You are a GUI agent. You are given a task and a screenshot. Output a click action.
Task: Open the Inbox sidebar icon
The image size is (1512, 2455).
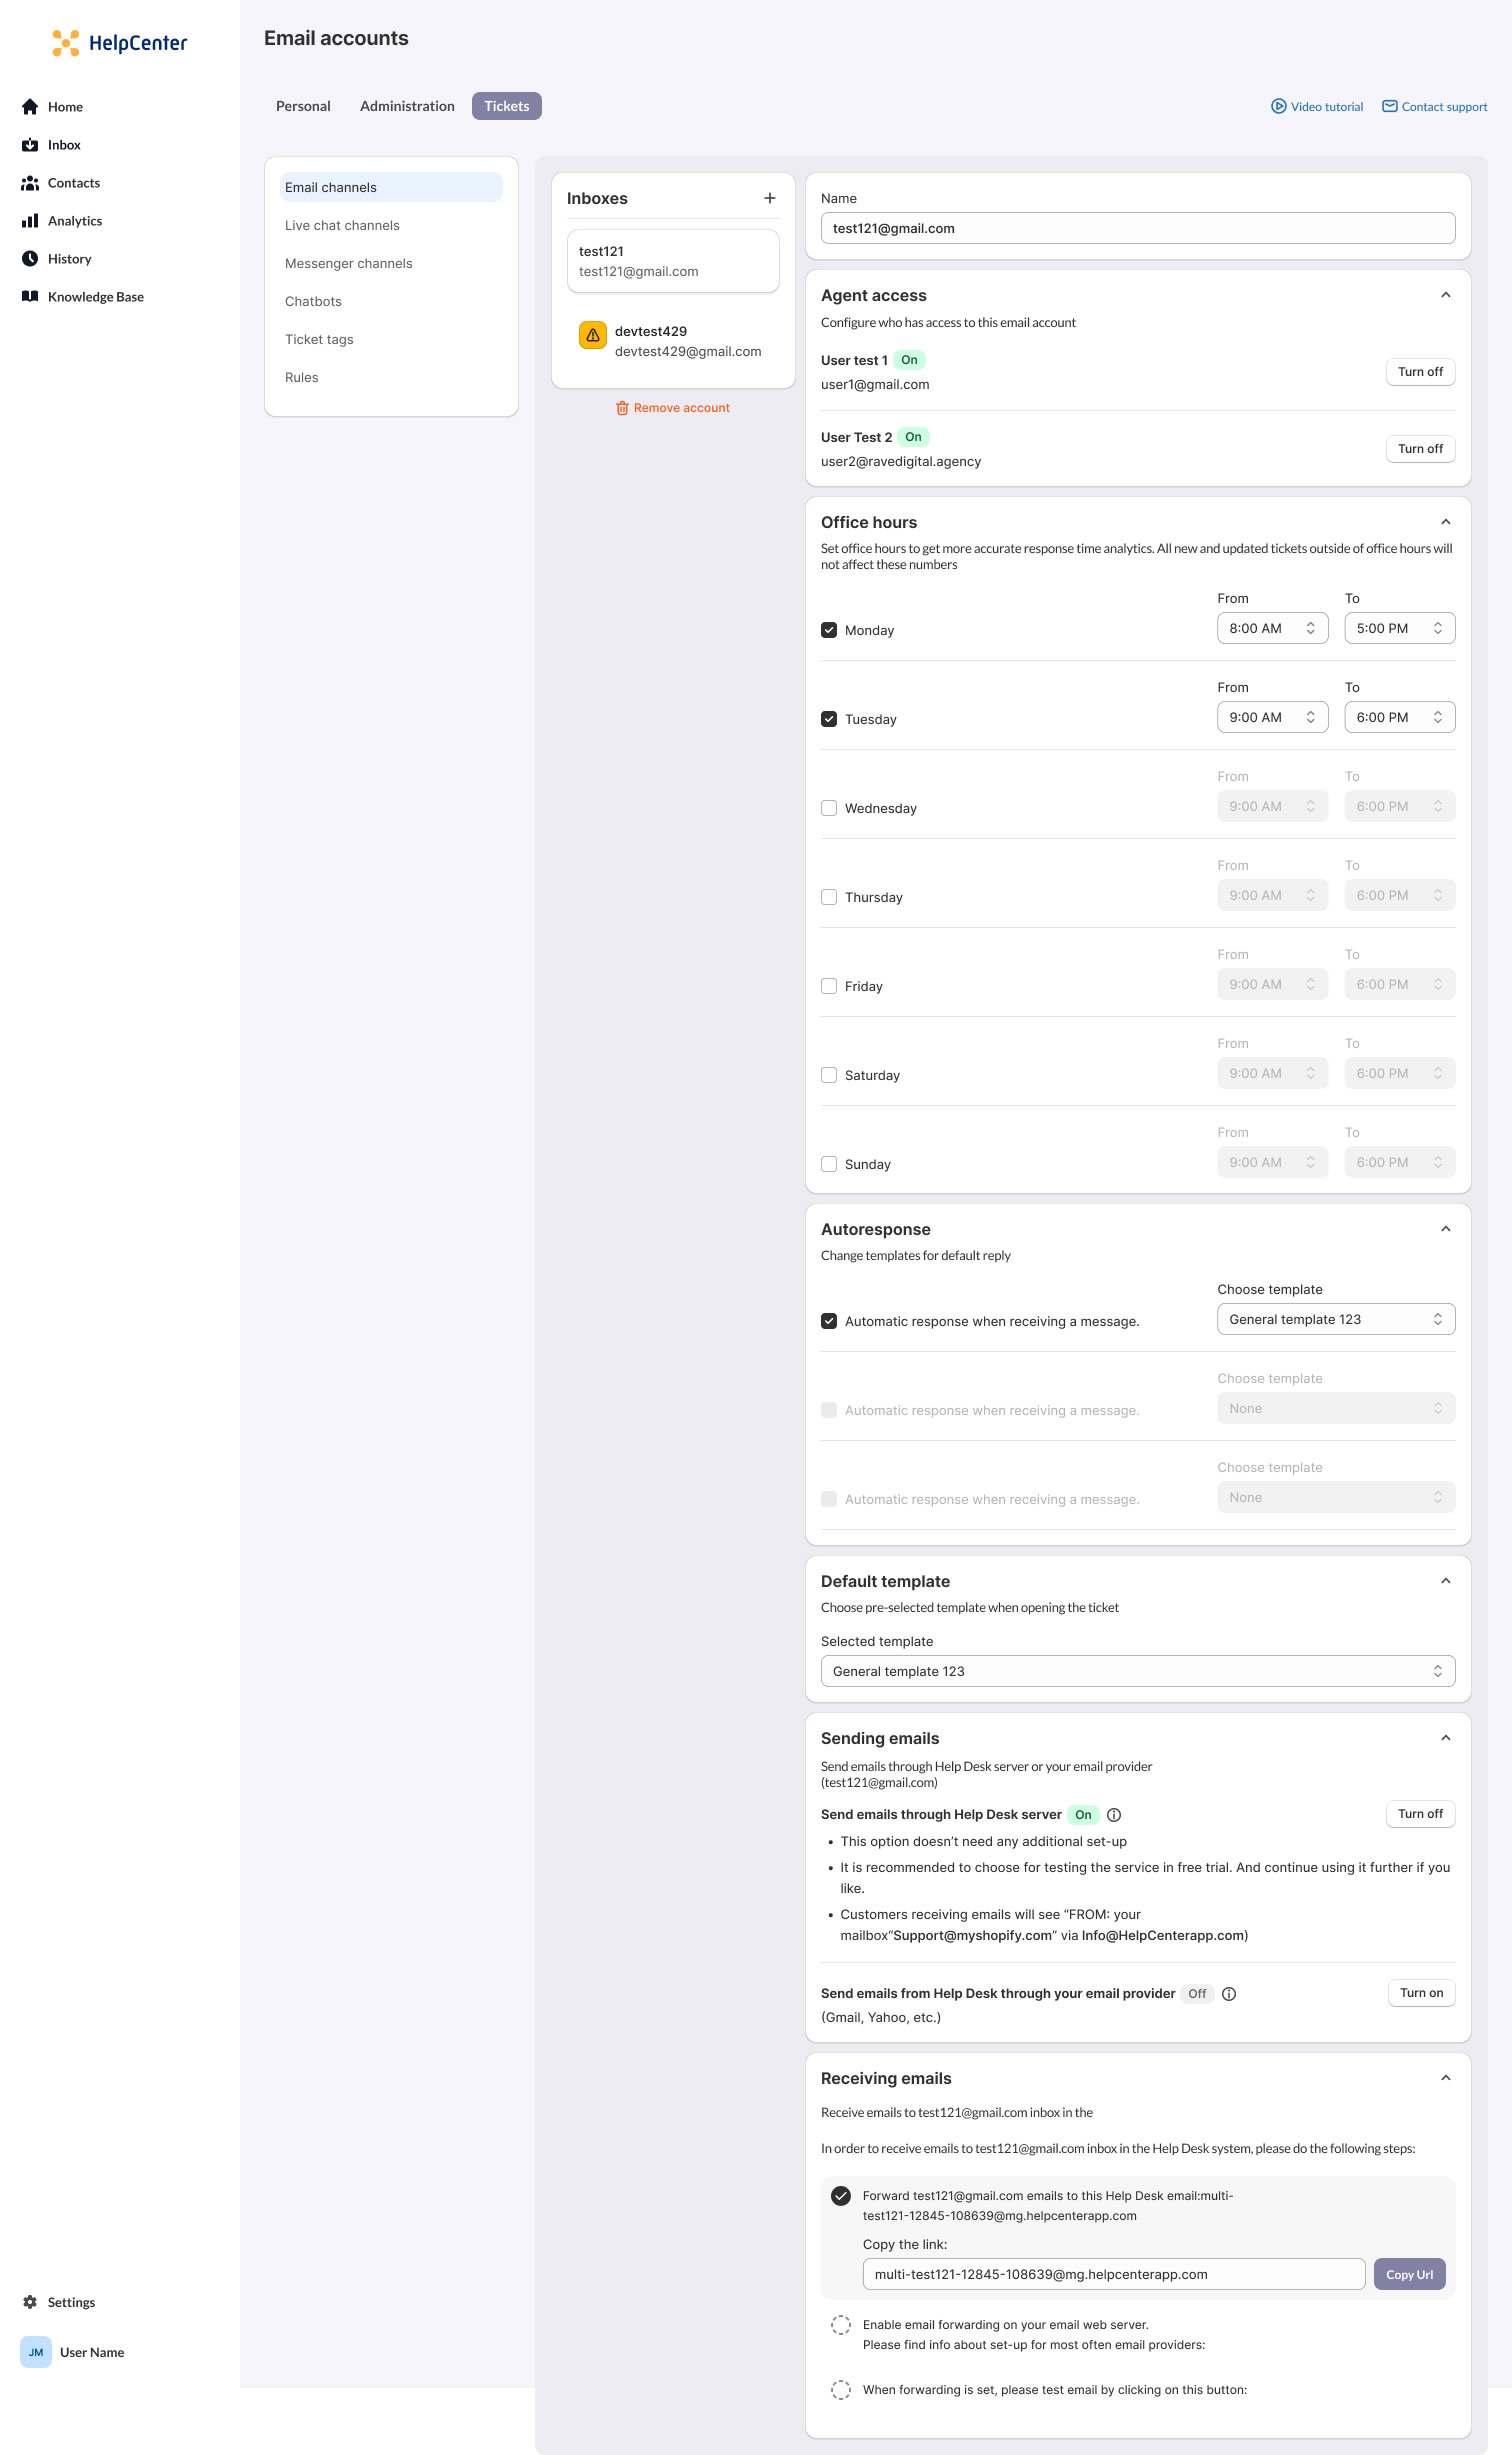pos(30,145)
